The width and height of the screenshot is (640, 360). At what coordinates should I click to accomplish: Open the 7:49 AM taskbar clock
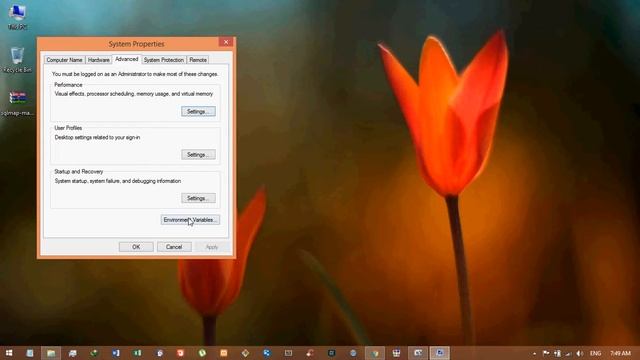[x=620, y=353]
